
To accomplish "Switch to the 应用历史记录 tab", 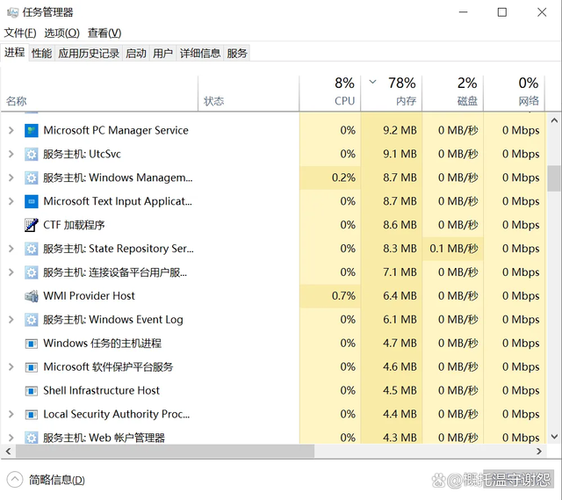I will point(89,53).
